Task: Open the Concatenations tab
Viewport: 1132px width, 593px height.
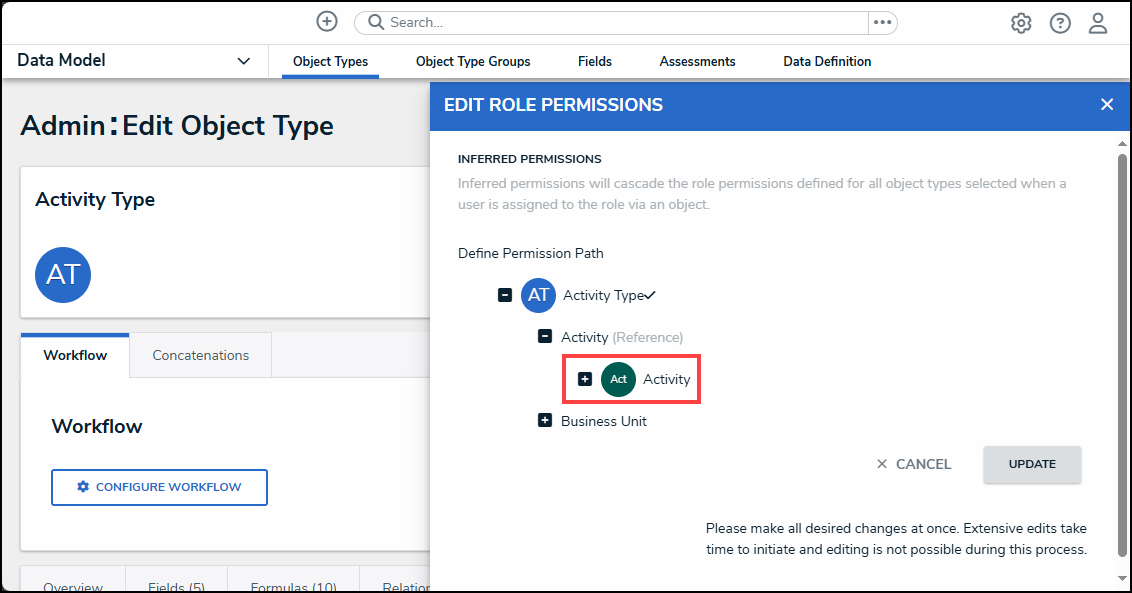Action: (200, 355)
